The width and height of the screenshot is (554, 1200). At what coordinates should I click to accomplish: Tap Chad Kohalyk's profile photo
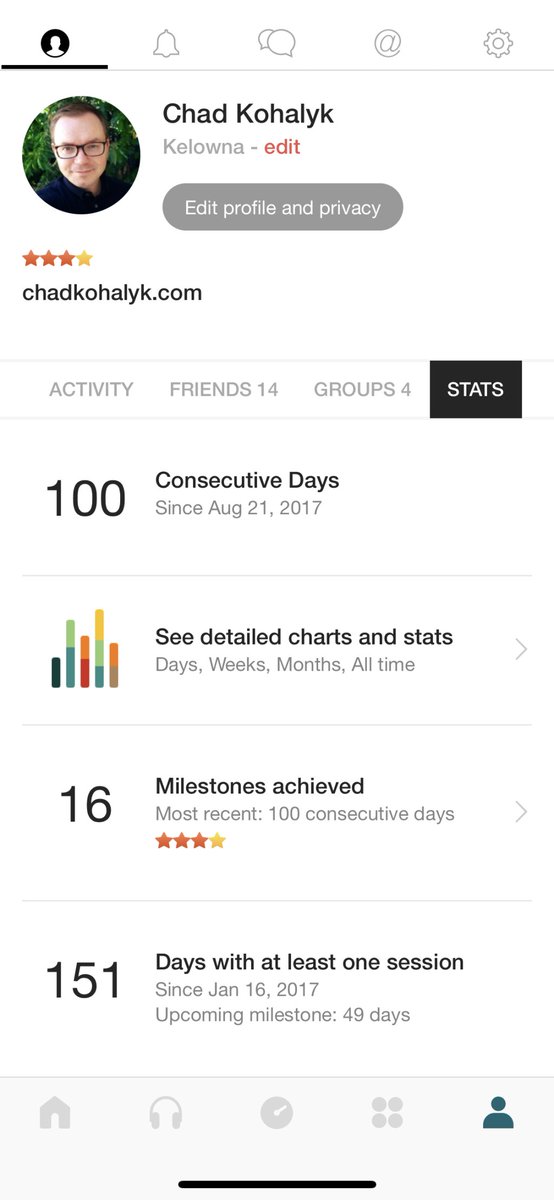click(x=81, y=155)
